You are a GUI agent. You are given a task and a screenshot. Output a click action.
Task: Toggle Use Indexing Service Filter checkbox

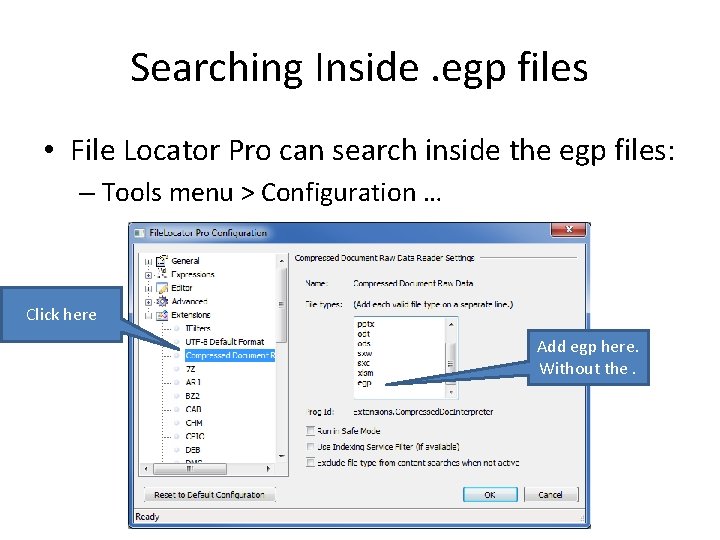(310, 447)
